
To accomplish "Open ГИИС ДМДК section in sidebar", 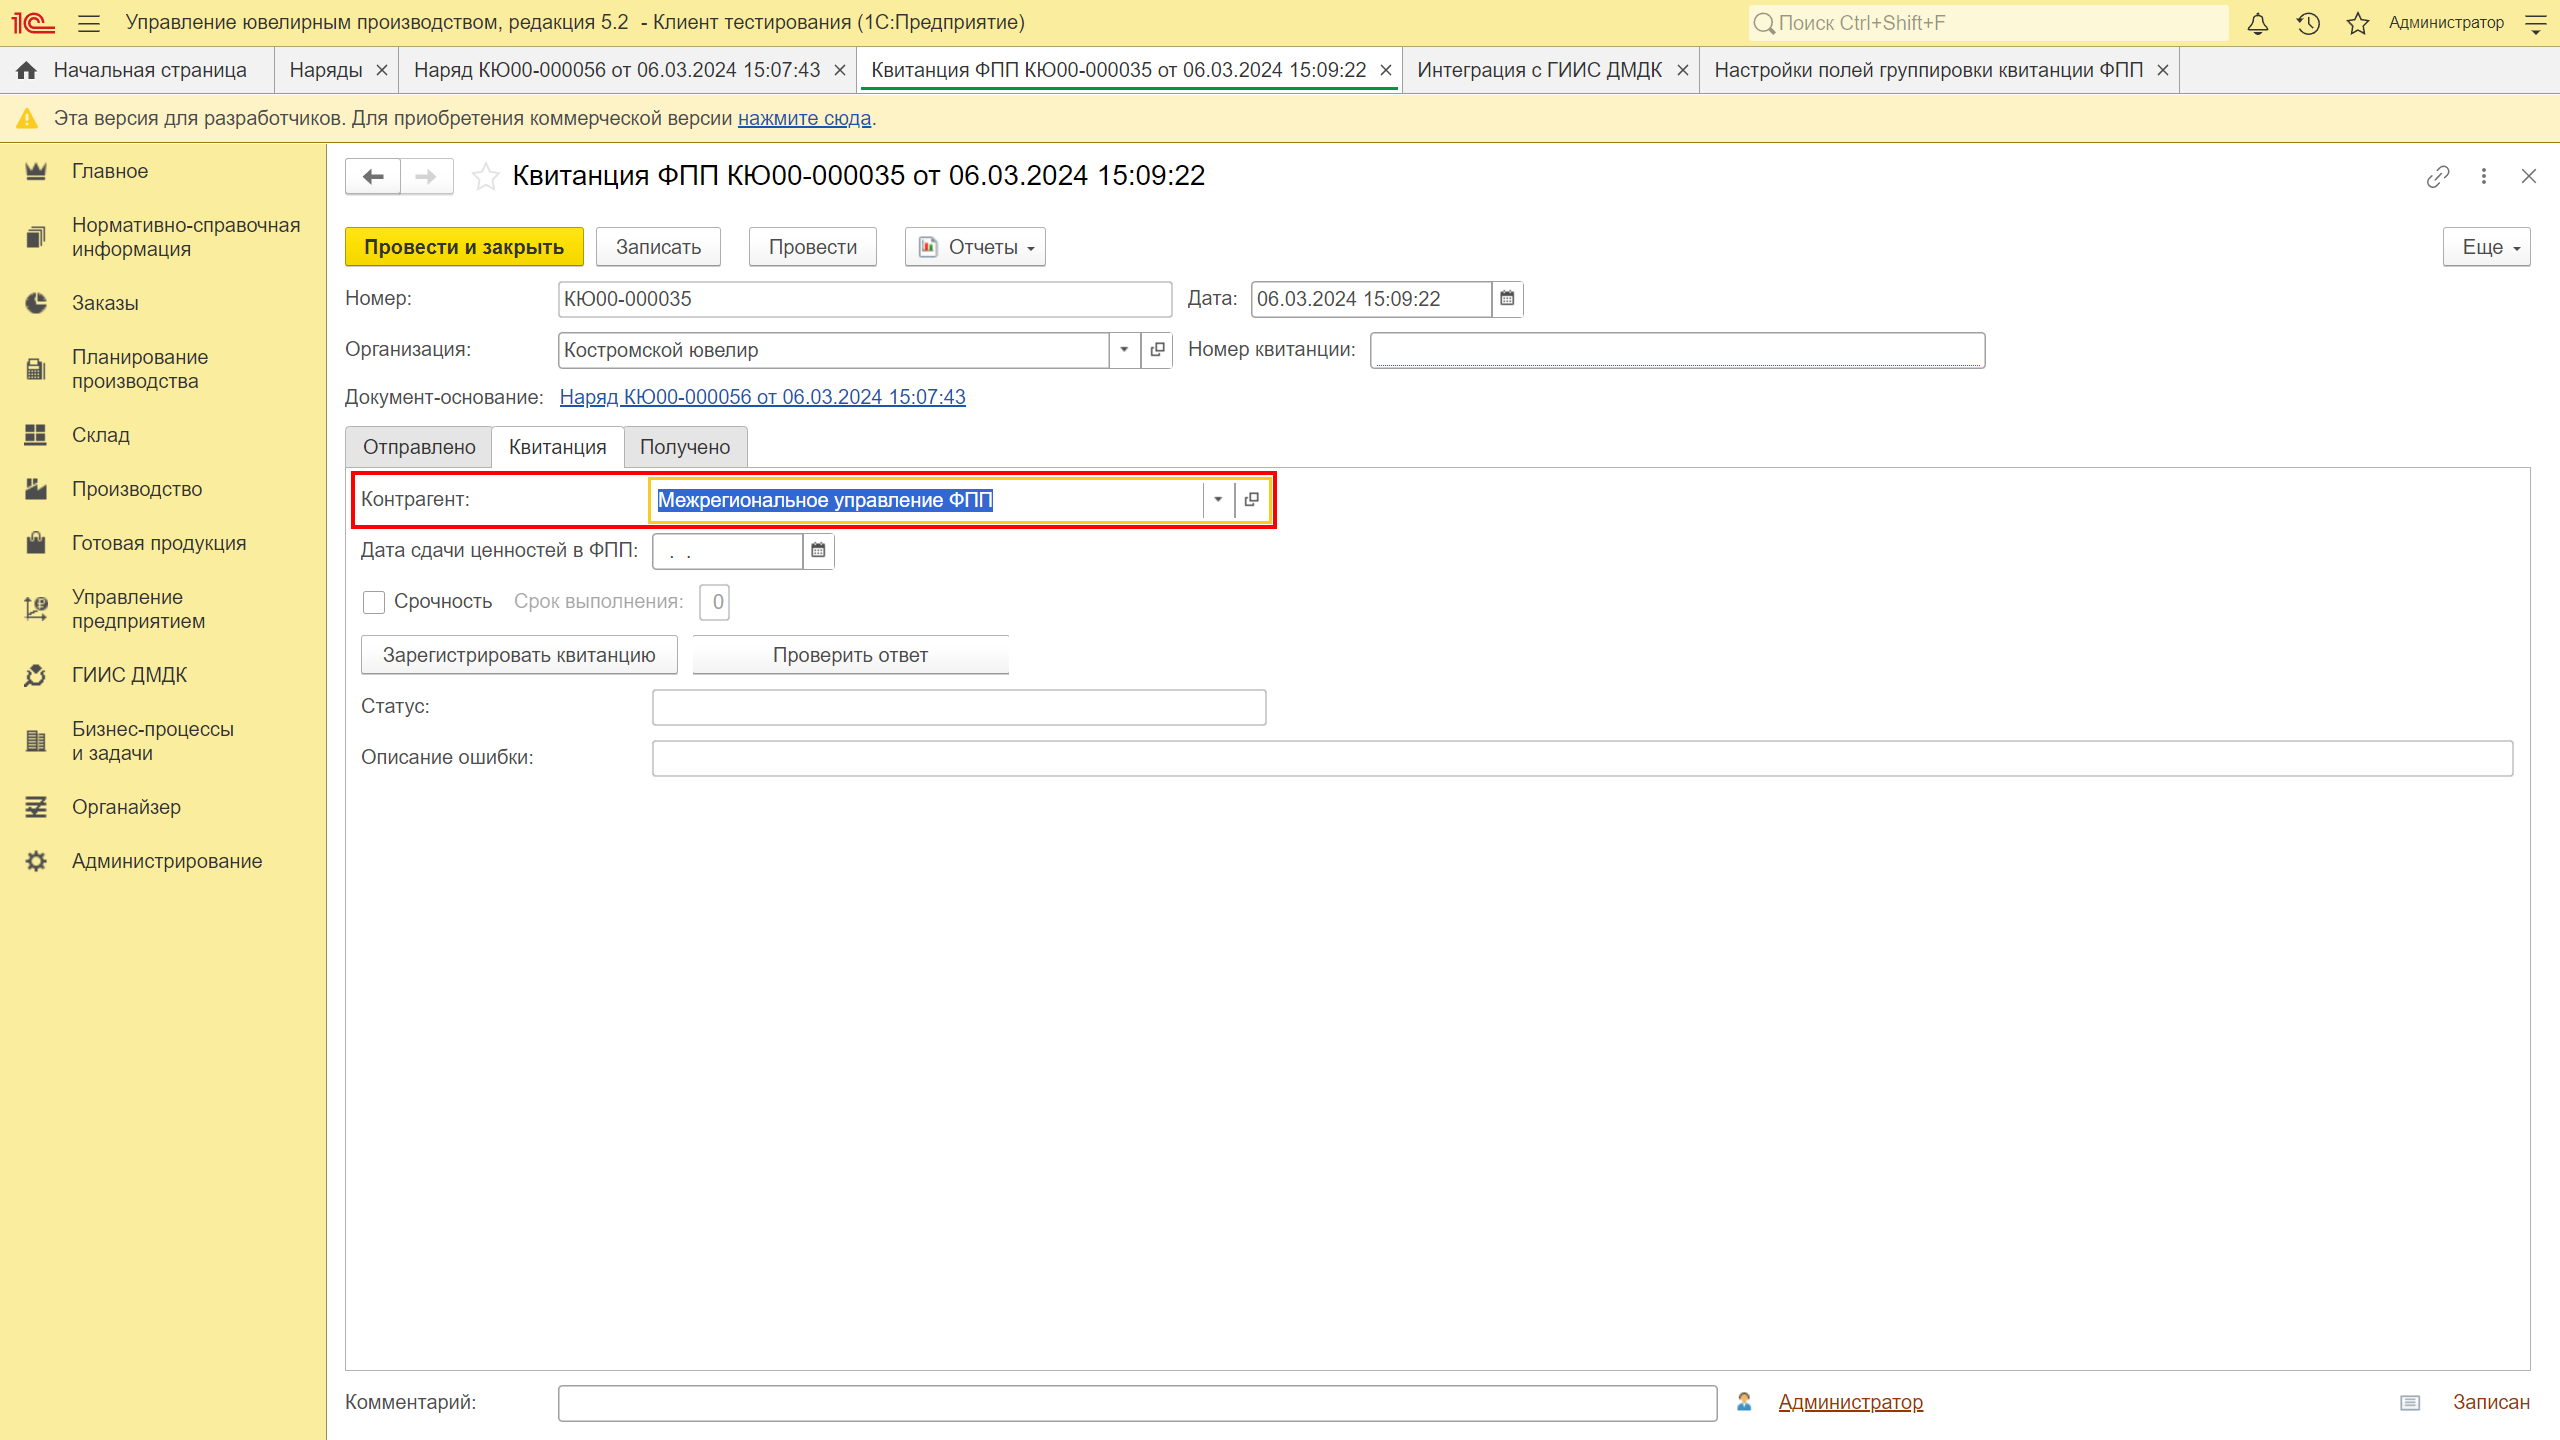I will (x=130, y=675).
